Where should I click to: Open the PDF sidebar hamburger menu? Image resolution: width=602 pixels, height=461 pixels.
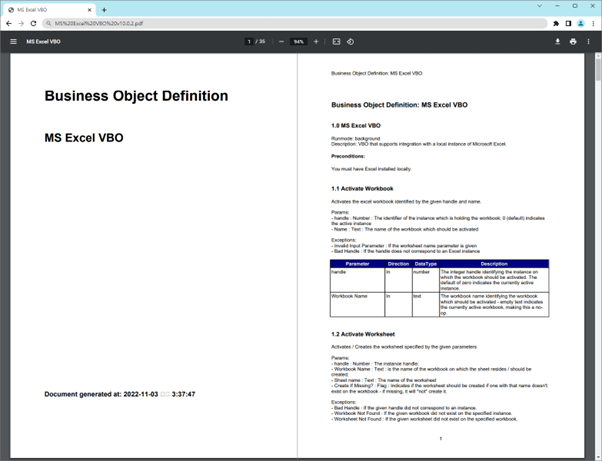pyautogui.click(x=13, y=41)
